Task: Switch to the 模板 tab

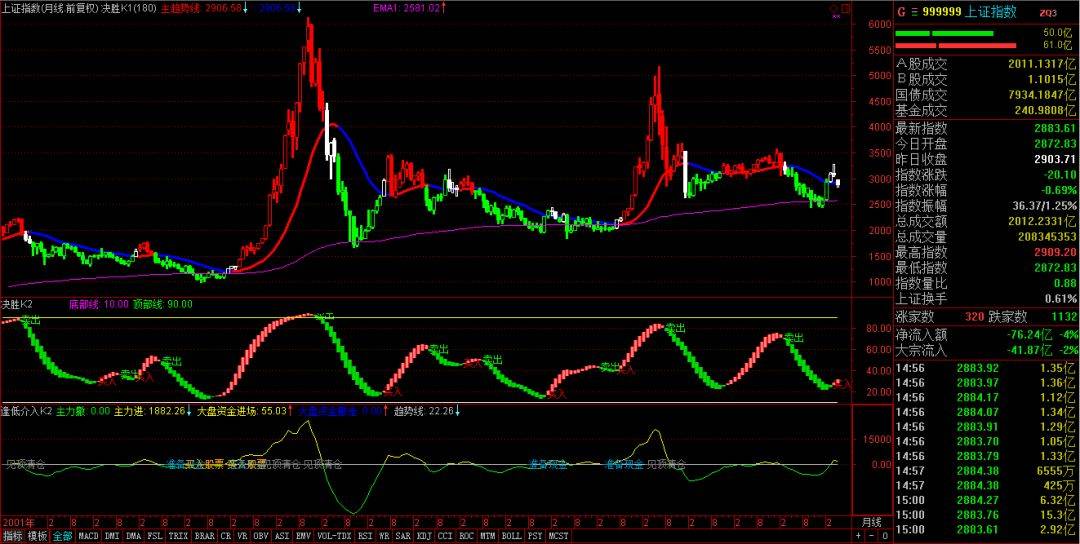Action: [37, 536]
